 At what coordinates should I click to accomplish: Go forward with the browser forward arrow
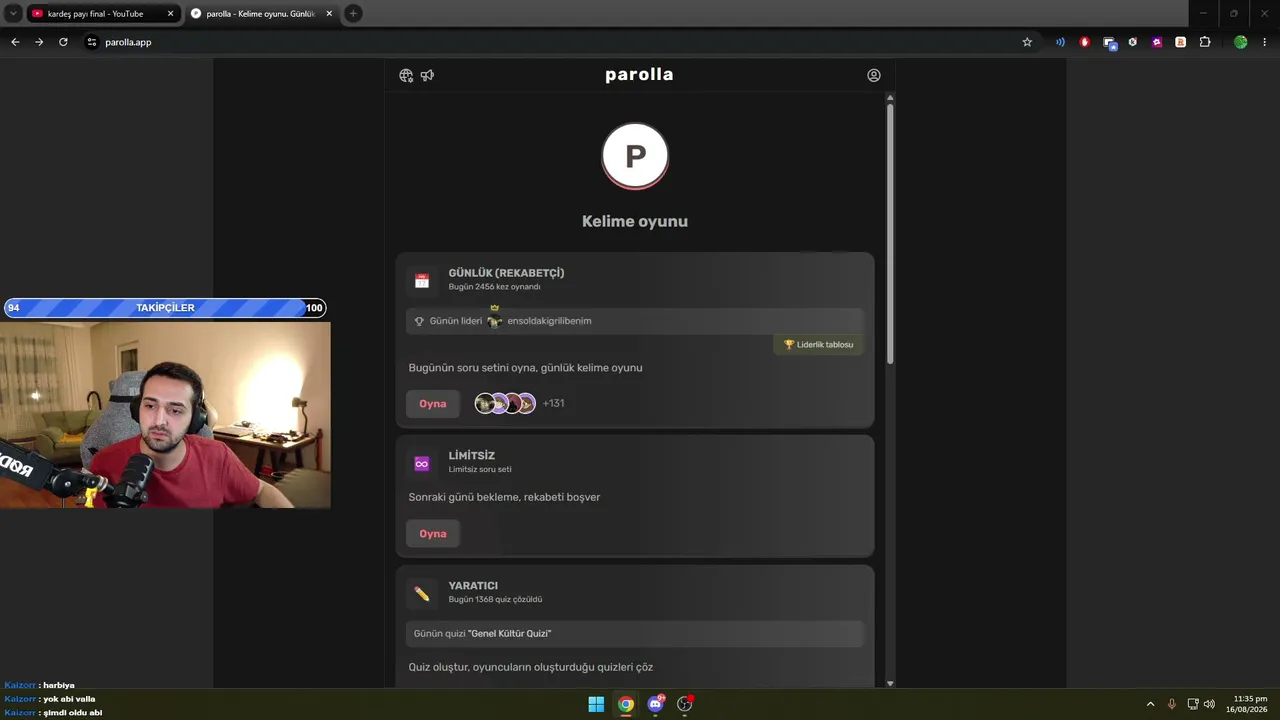(39, 42)
